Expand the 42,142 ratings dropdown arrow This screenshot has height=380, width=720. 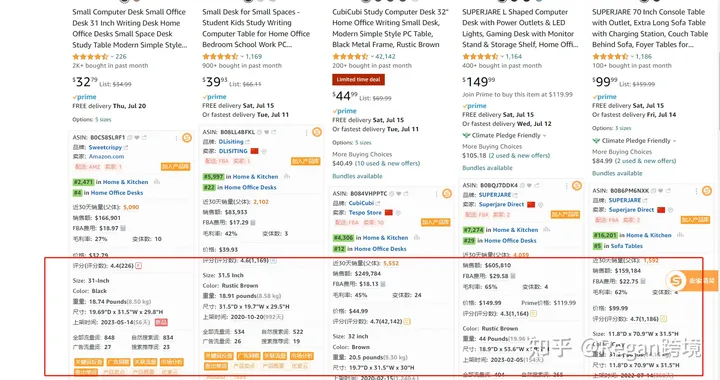(x=372, y=56)
